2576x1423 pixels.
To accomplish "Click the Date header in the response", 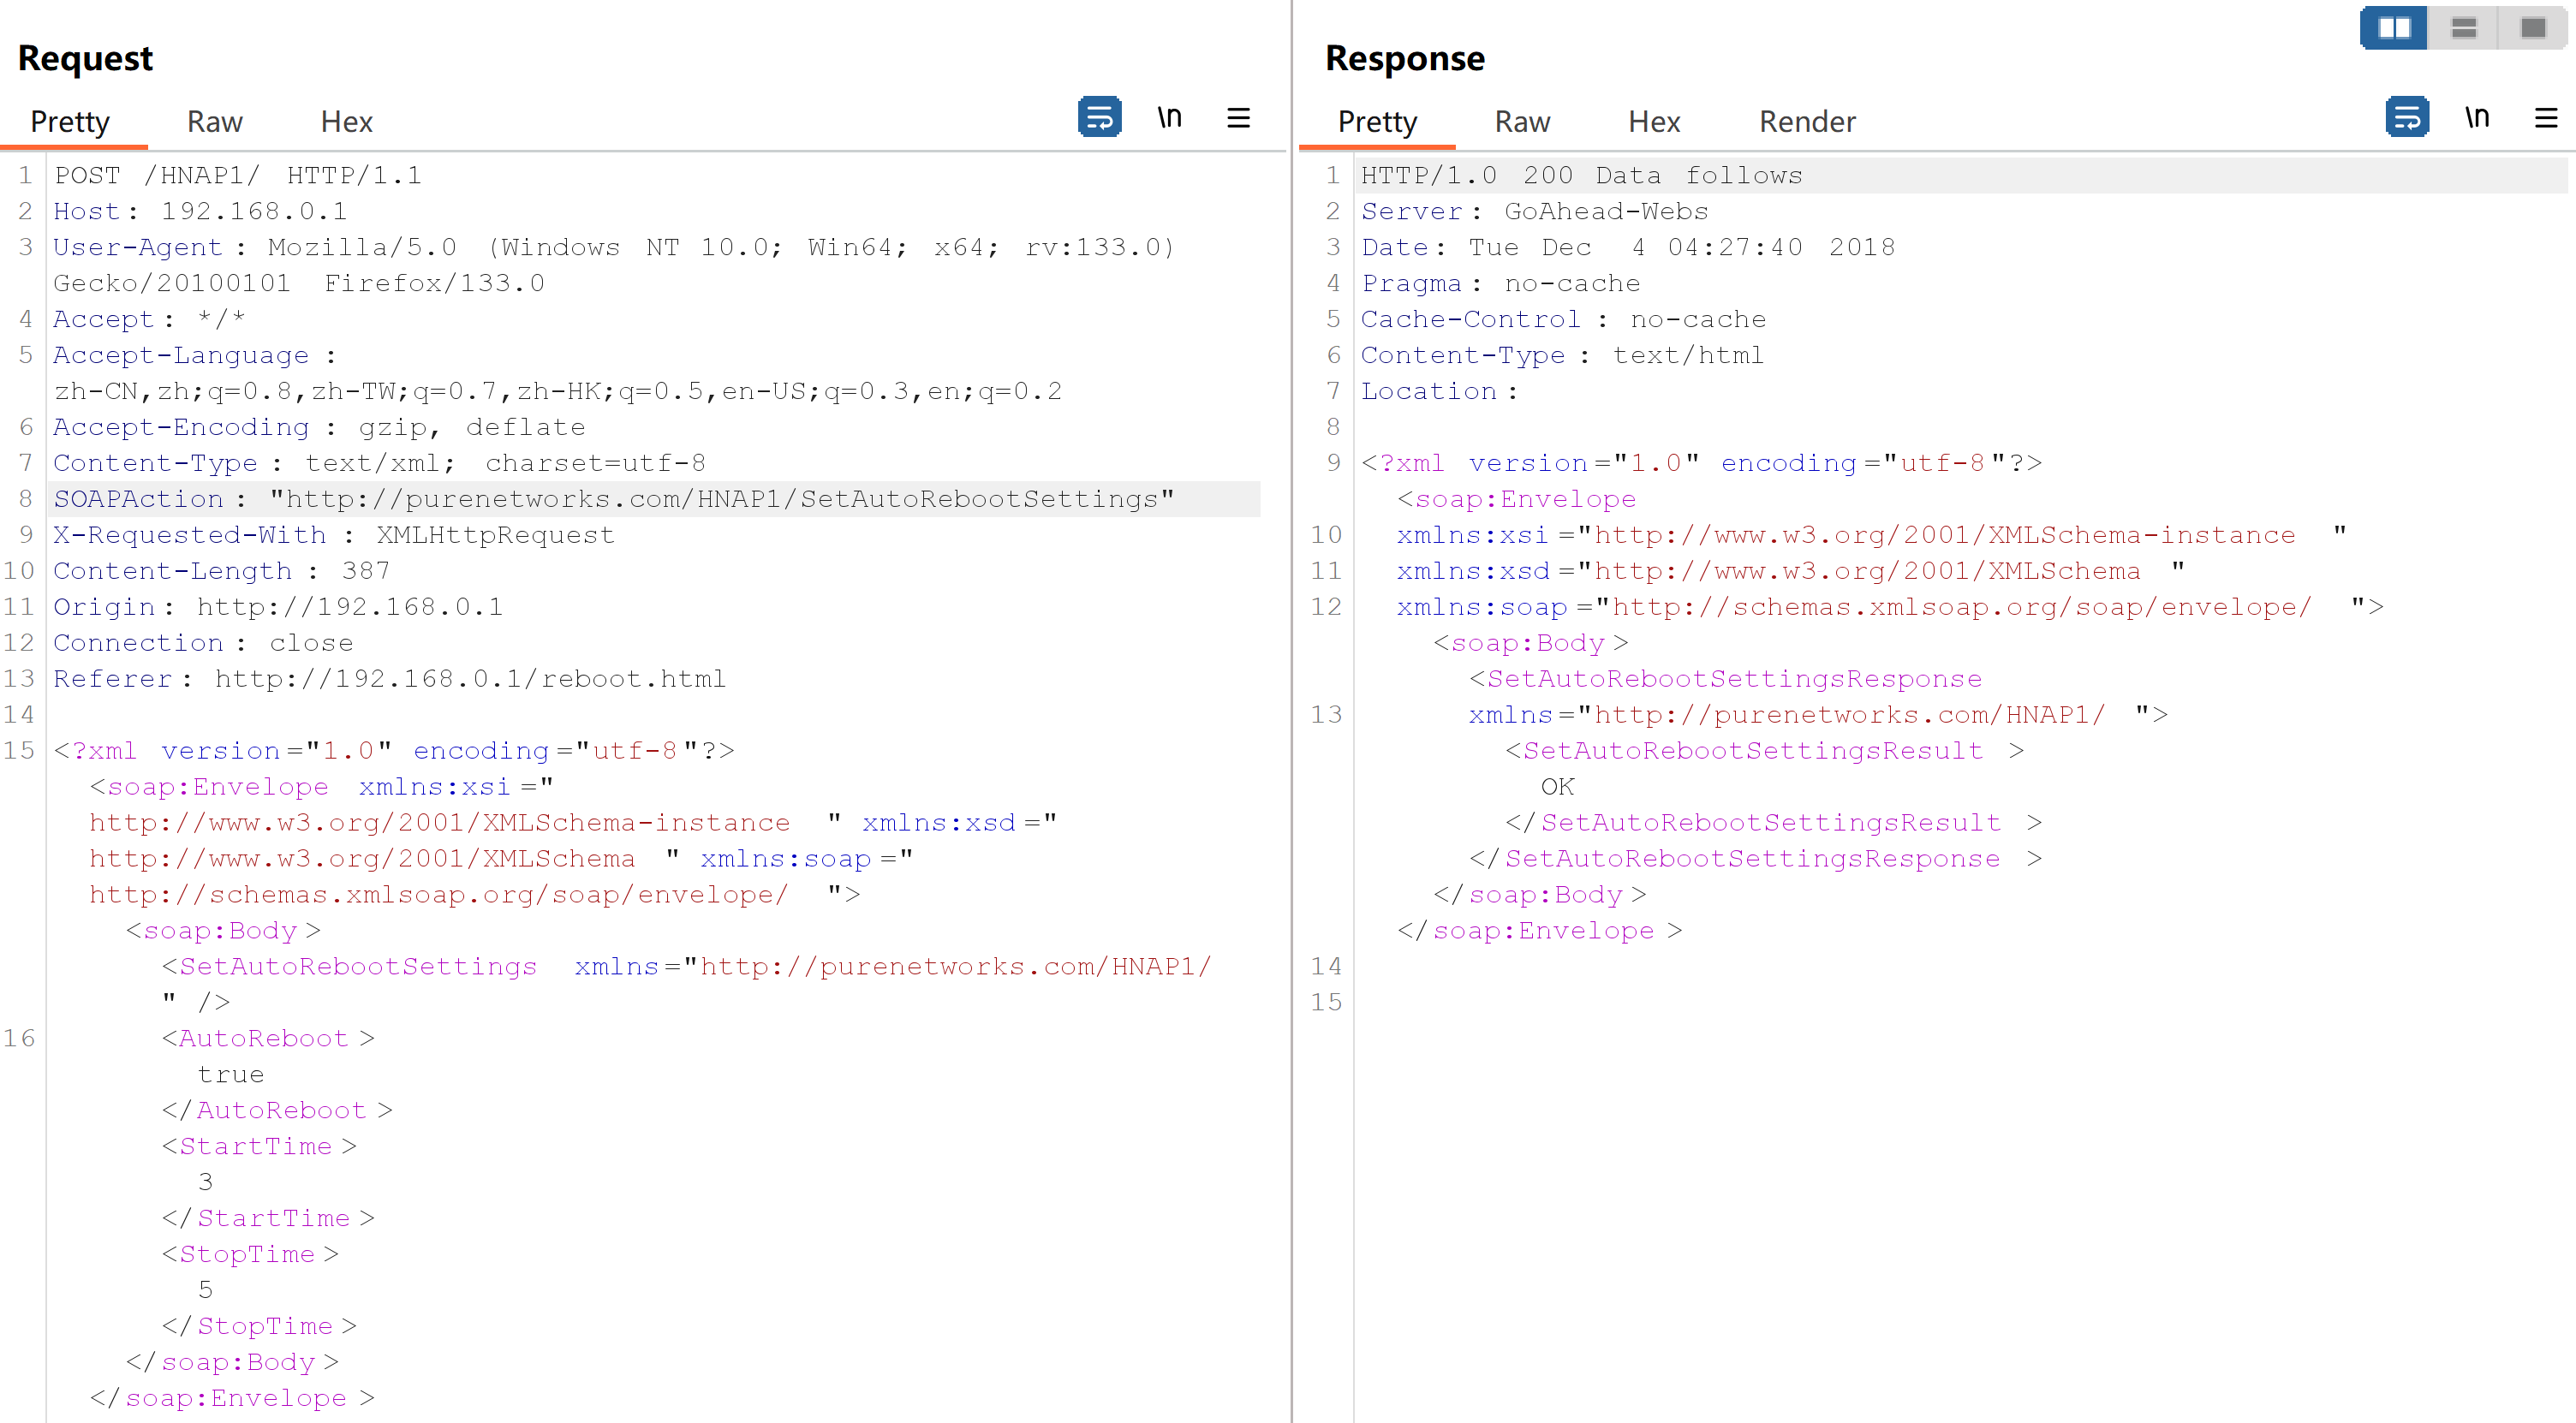I will click(x=1628, y=248).
